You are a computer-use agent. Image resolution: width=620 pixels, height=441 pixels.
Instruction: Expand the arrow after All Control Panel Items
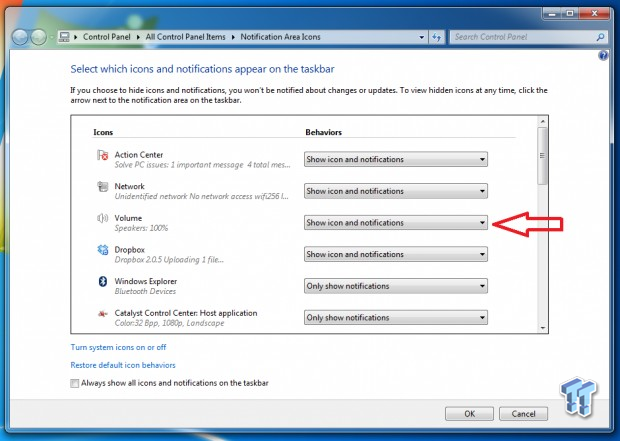pyautogui.click(x=233, y=37)
